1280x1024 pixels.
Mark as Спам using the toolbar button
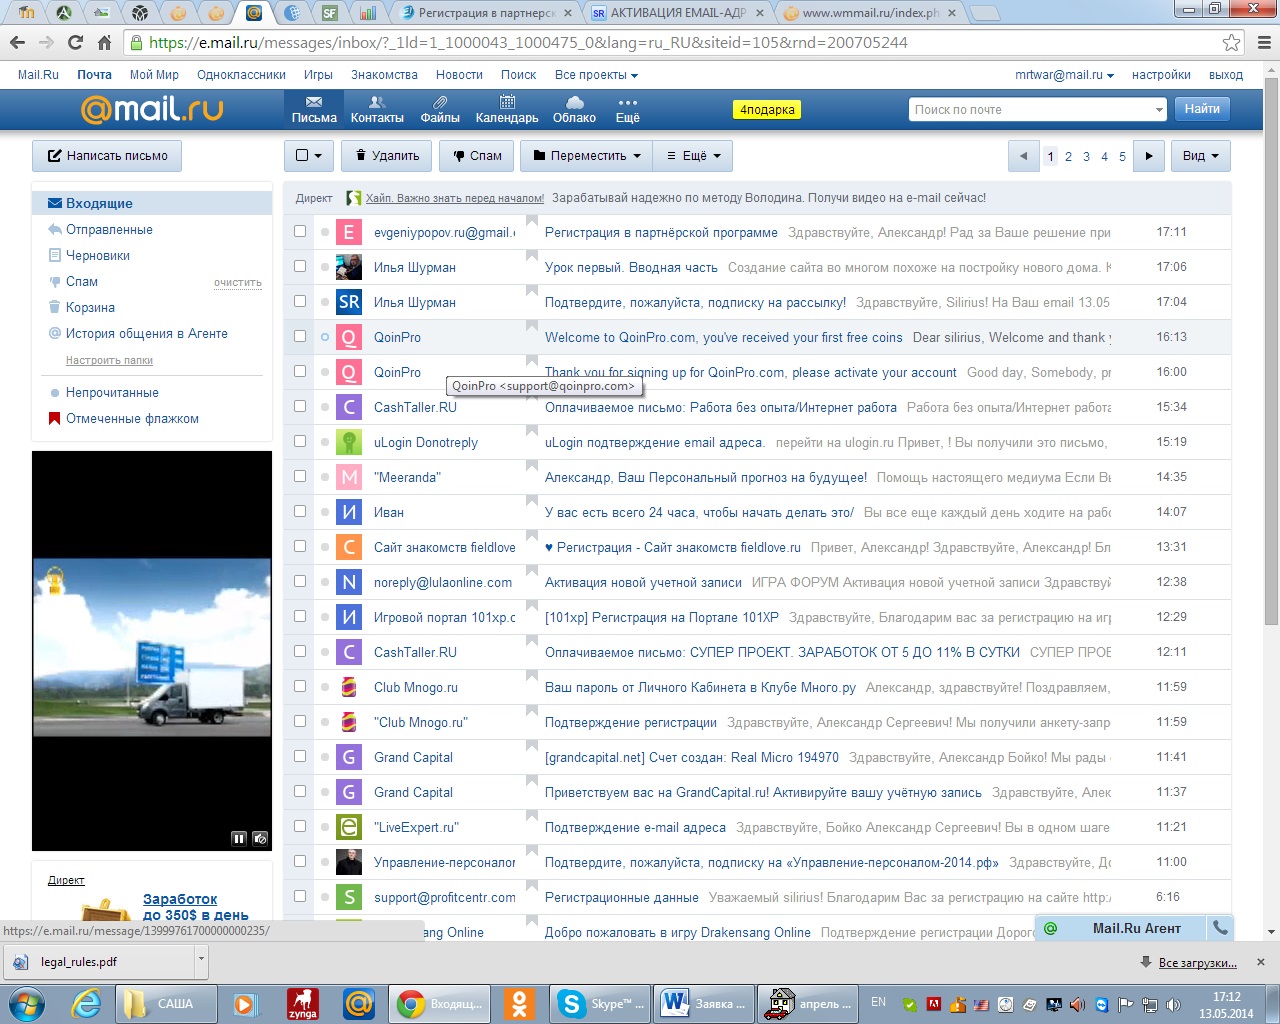click(477, 156)
